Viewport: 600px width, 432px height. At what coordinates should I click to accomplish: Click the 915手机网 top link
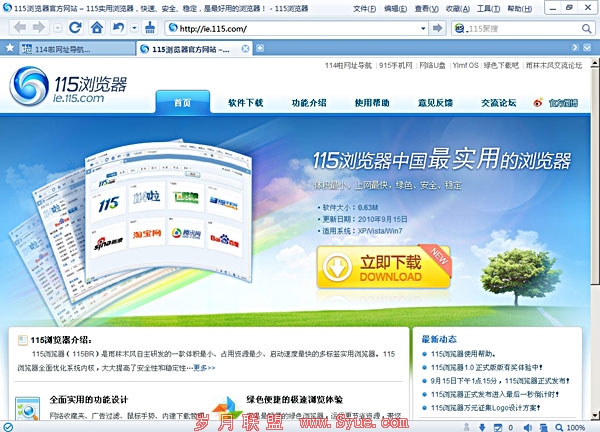[396, 65]
